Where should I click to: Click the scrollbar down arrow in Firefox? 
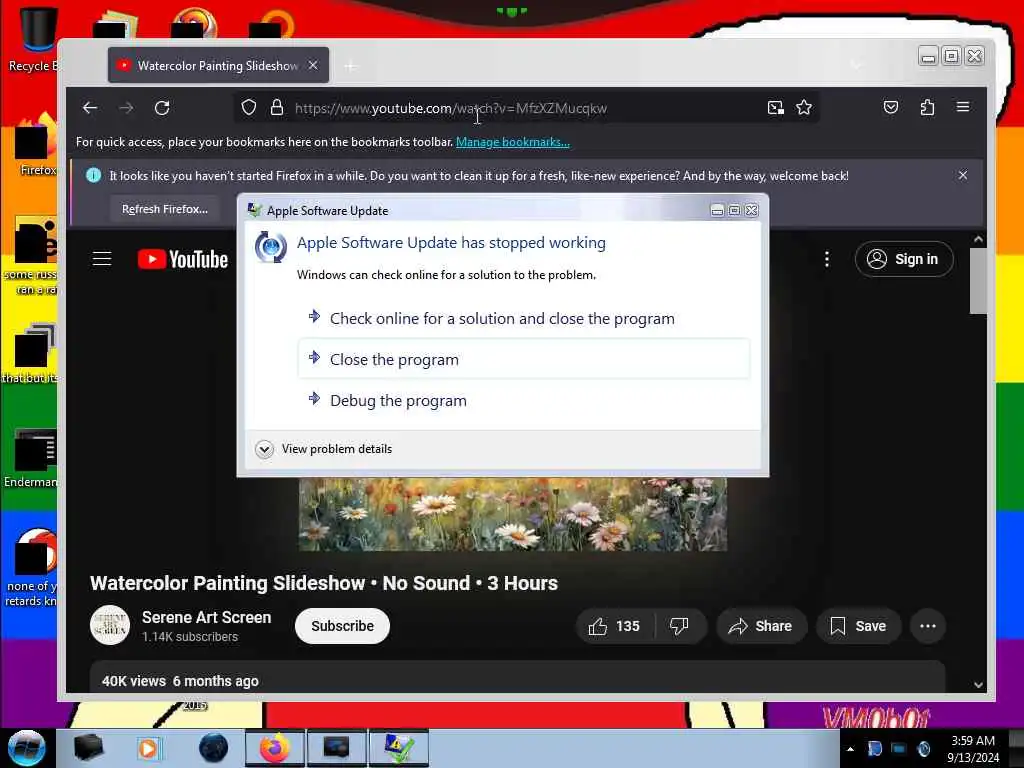(x=978, y=684)
